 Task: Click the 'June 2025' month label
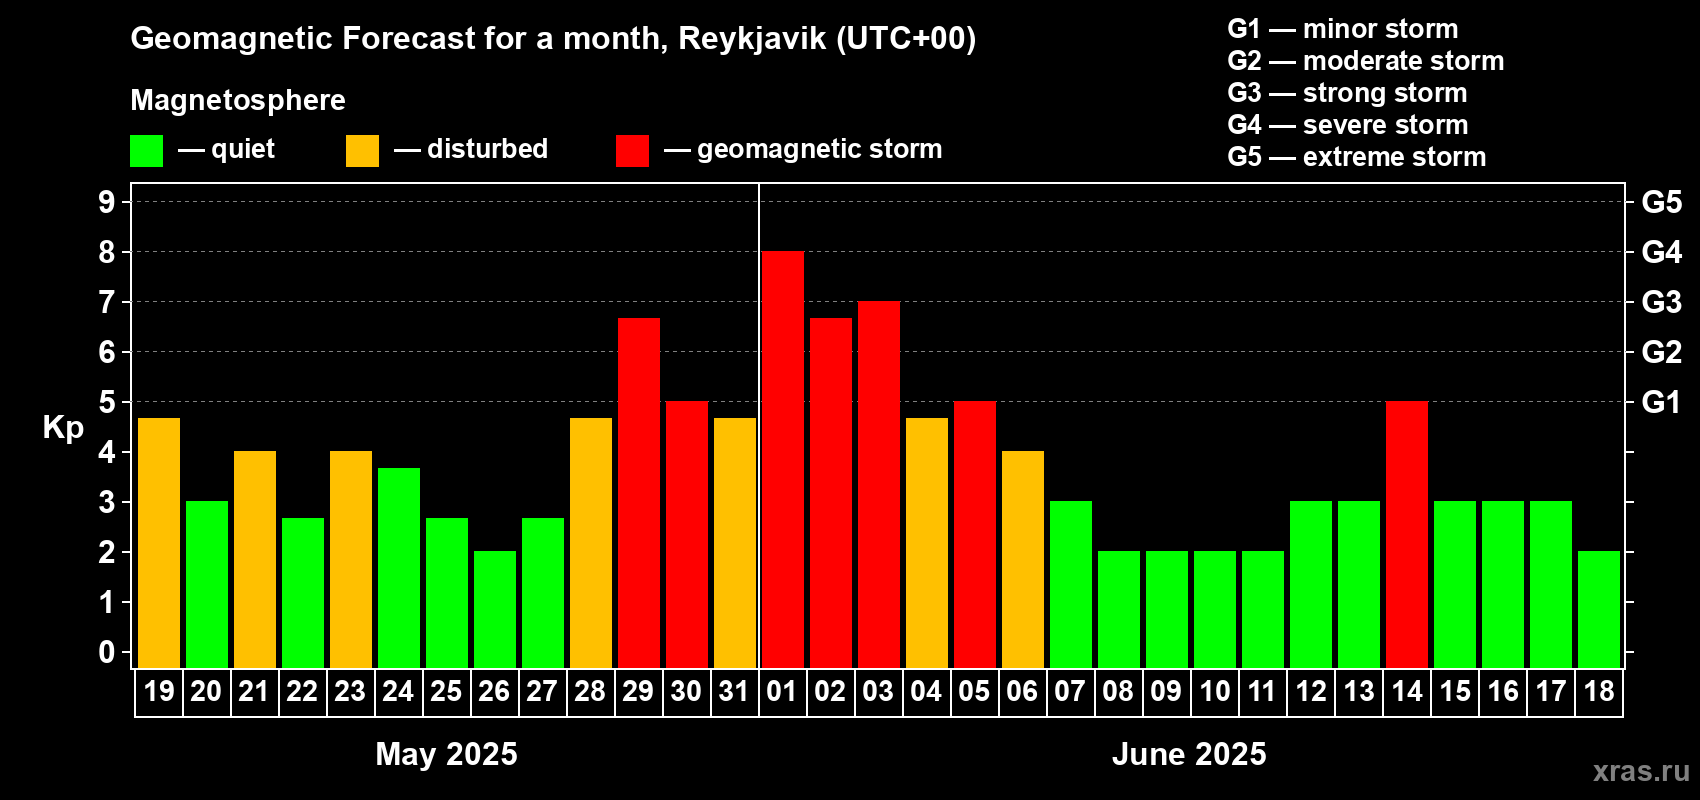click(x=1189, y=754)
